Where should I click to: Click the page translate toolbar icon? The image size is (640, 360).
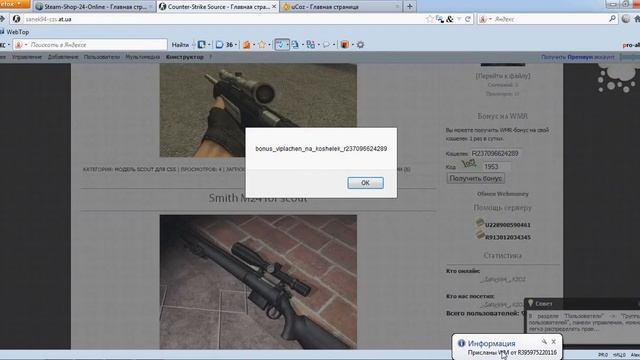point(295,44)
